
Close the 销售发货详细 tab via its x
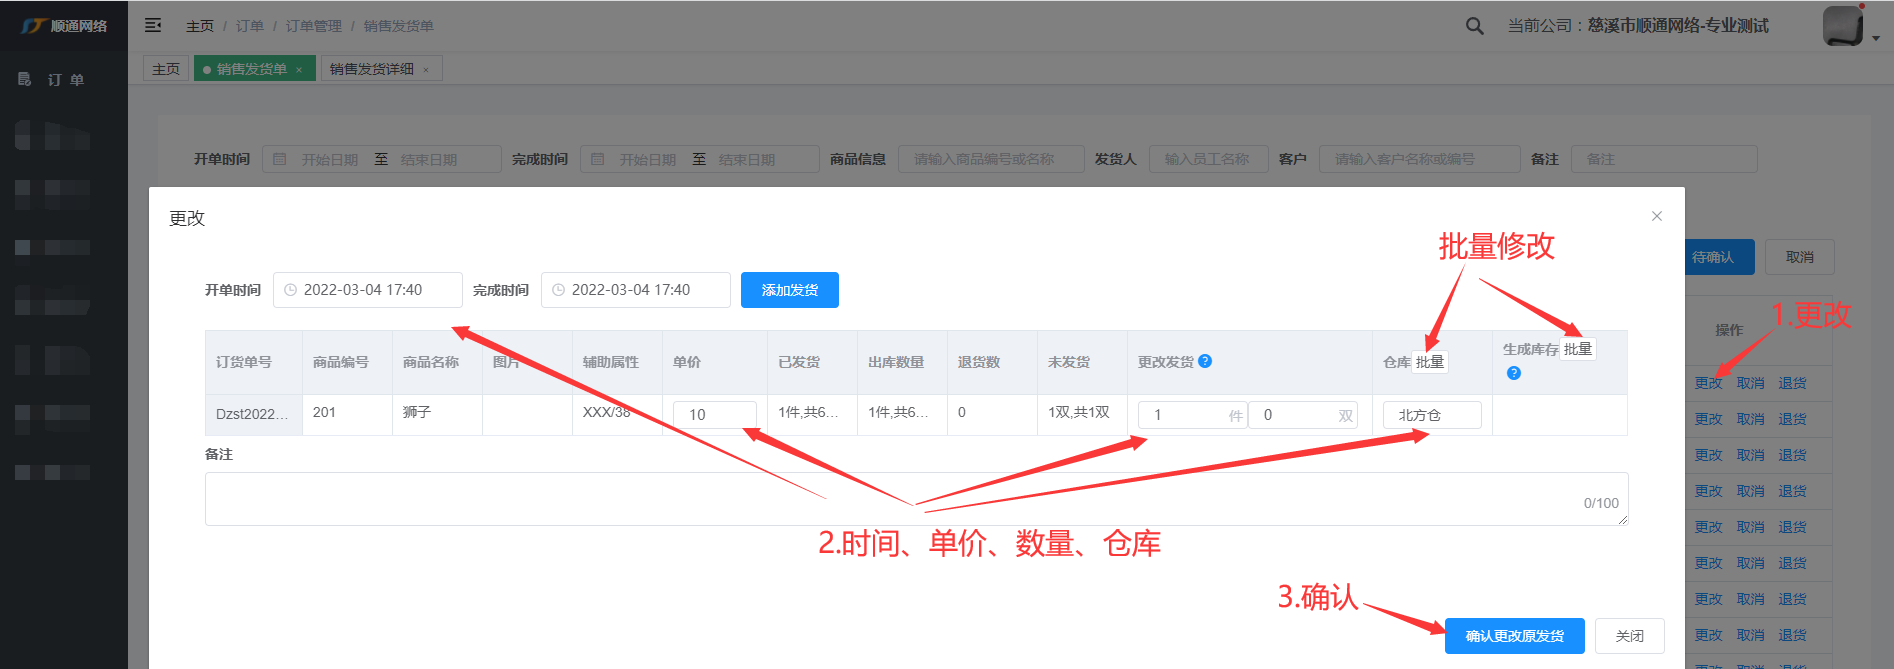(x=426, y=70)
